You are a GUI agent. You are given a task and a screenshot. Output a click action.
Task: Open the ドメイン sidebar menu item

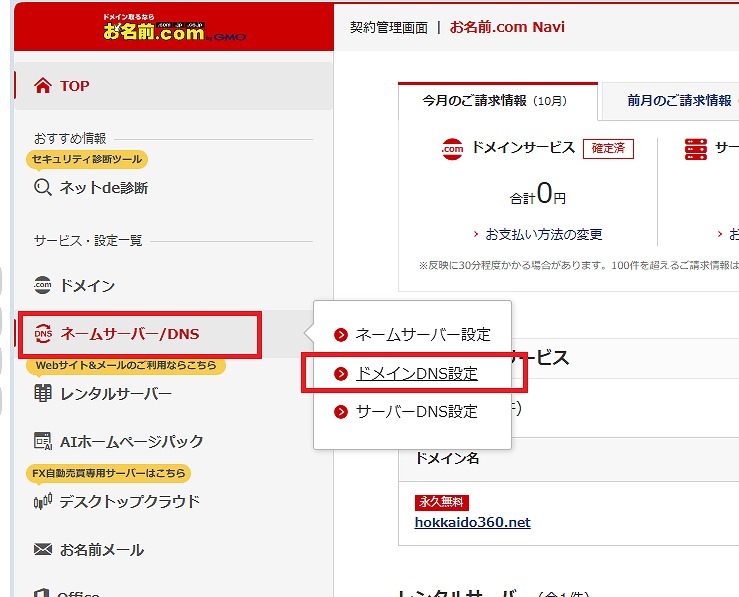point(87,286)
